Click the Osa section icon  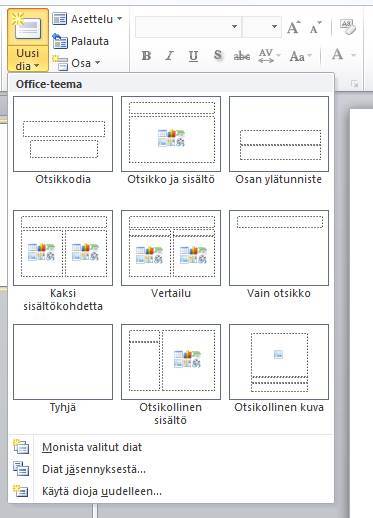(x=60, y=63)
